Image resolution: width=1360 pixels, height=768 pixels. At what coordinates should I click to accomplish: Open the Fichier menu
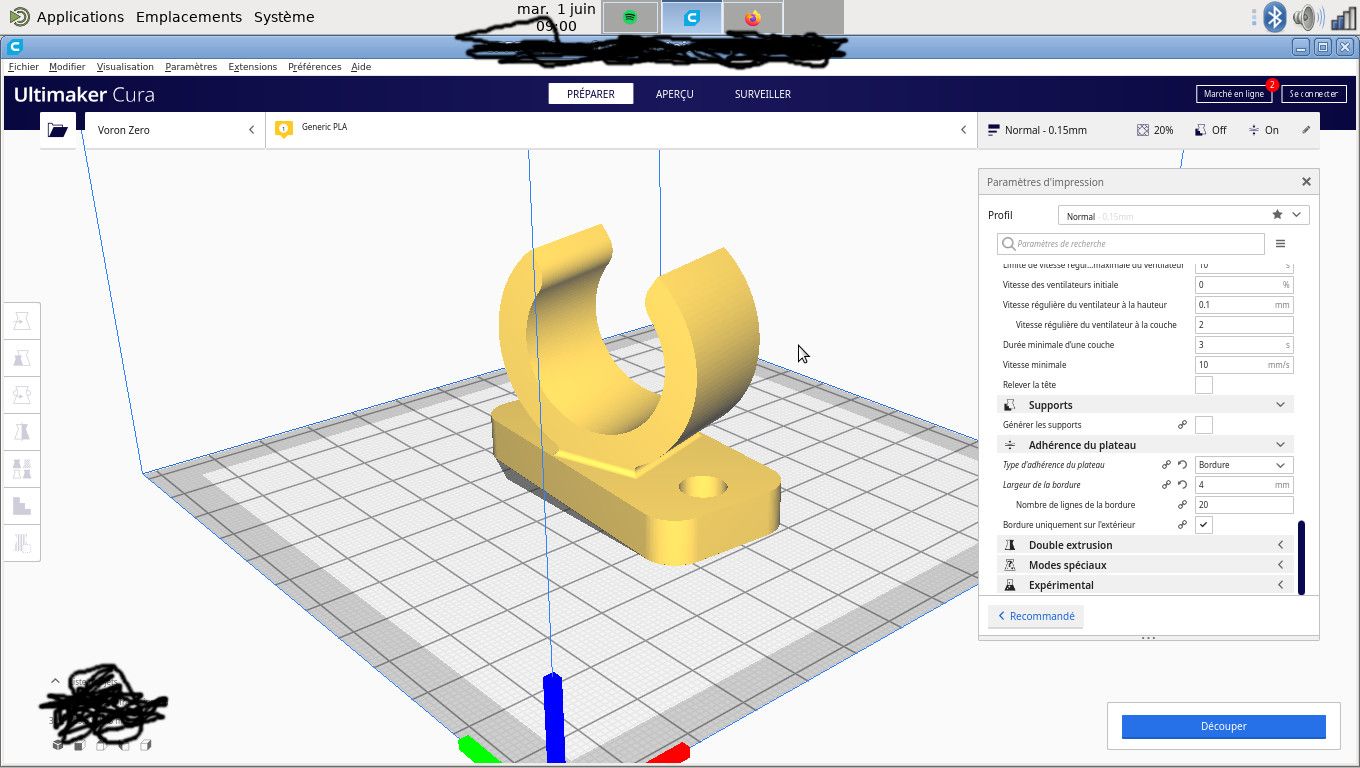(24, 67)
